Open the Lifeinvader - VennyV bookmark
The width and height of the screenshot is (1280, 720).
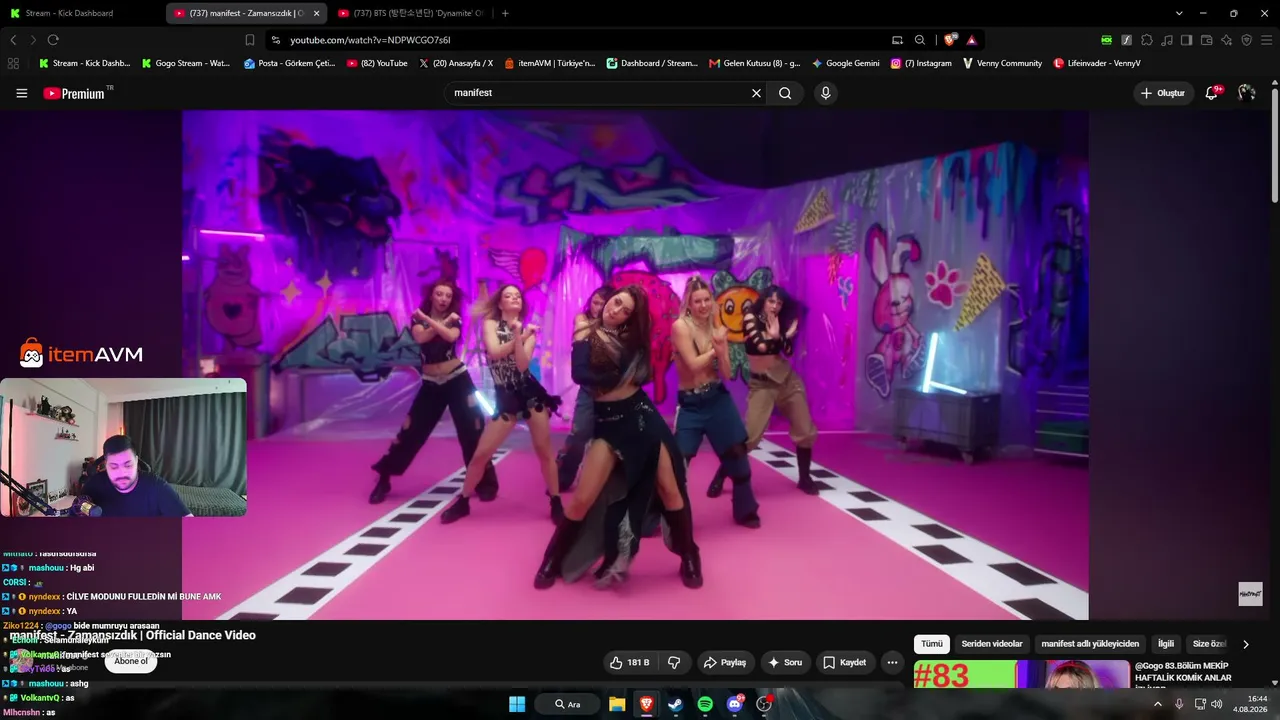coord(1097,63)
